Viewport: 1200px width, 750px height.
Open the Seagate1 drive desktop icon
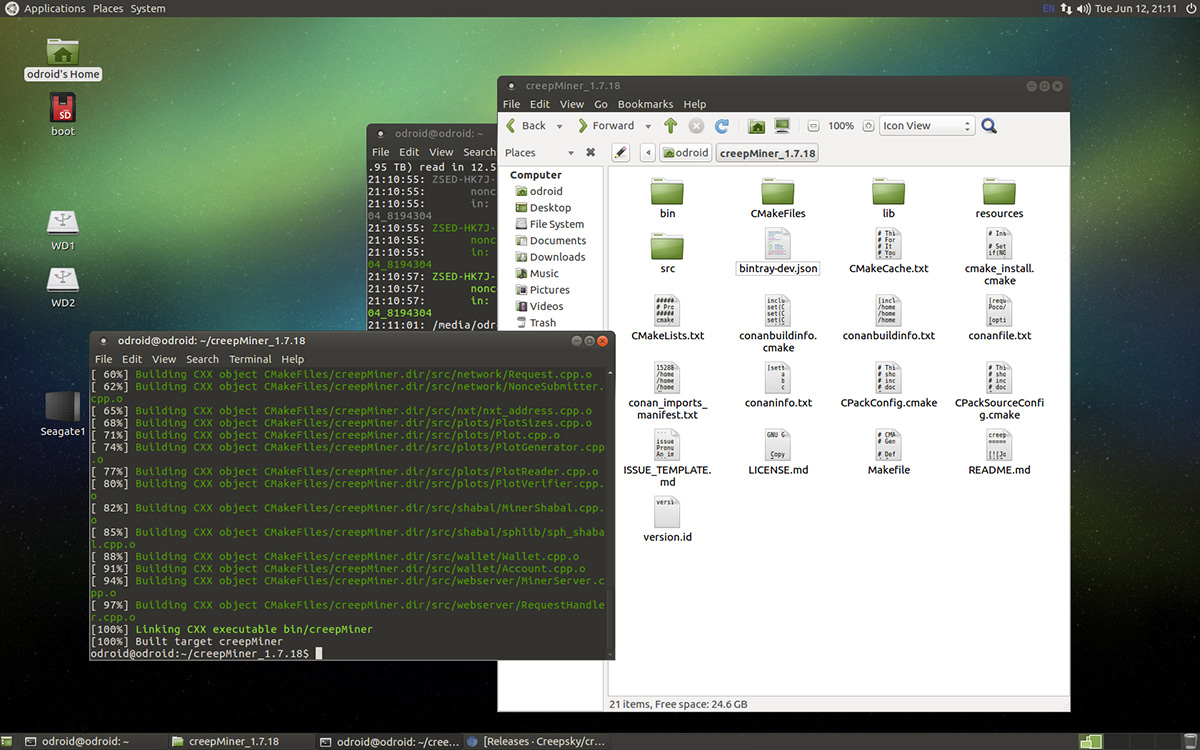point(63,414)
